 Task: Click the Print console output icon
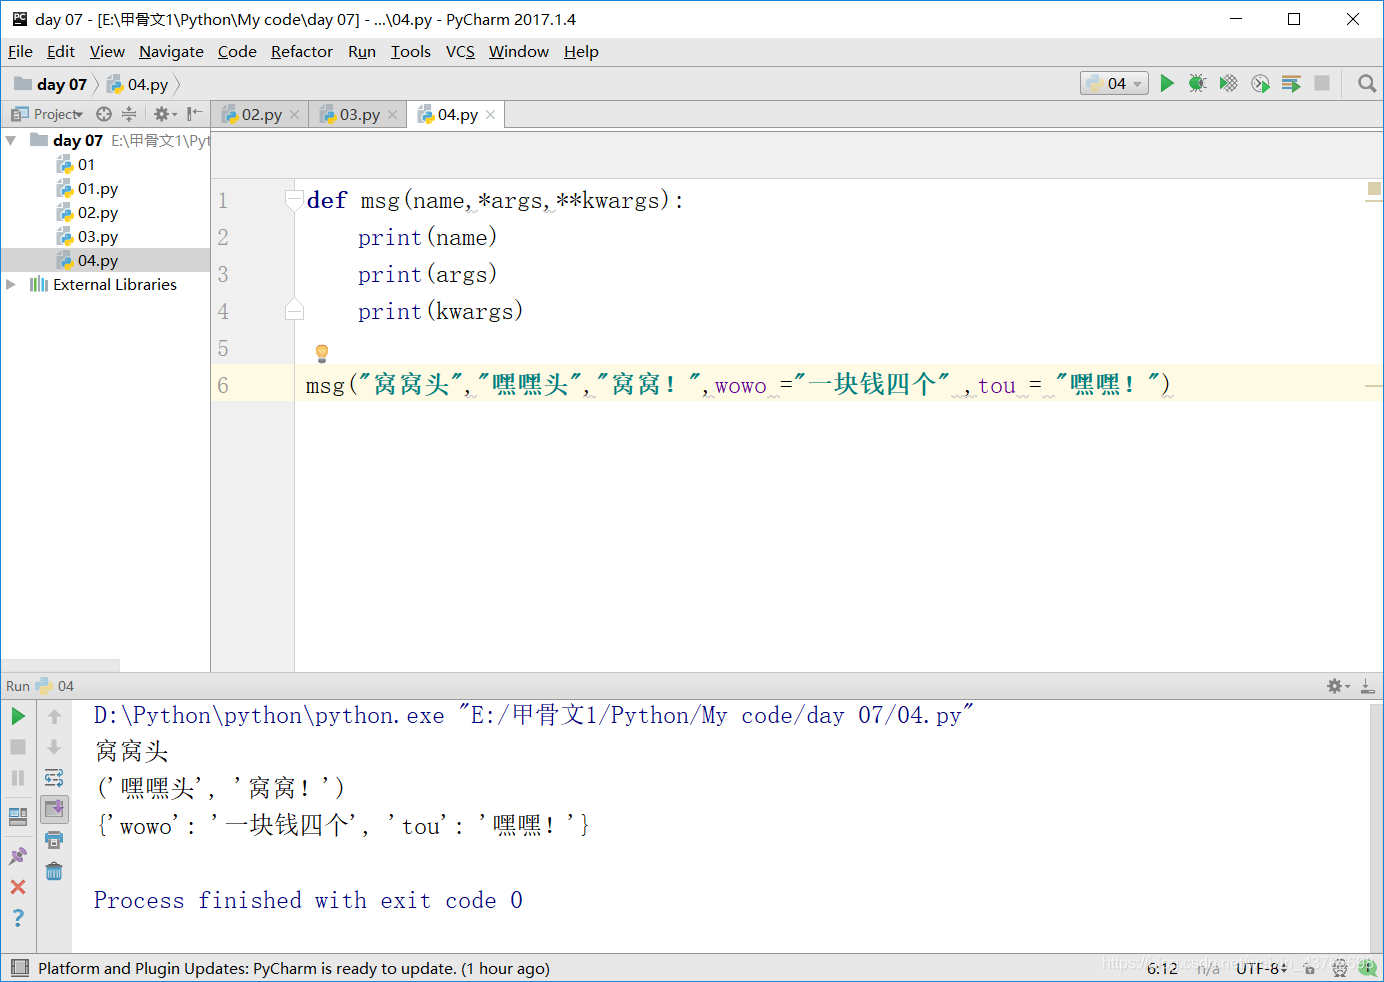pos(54,840)
